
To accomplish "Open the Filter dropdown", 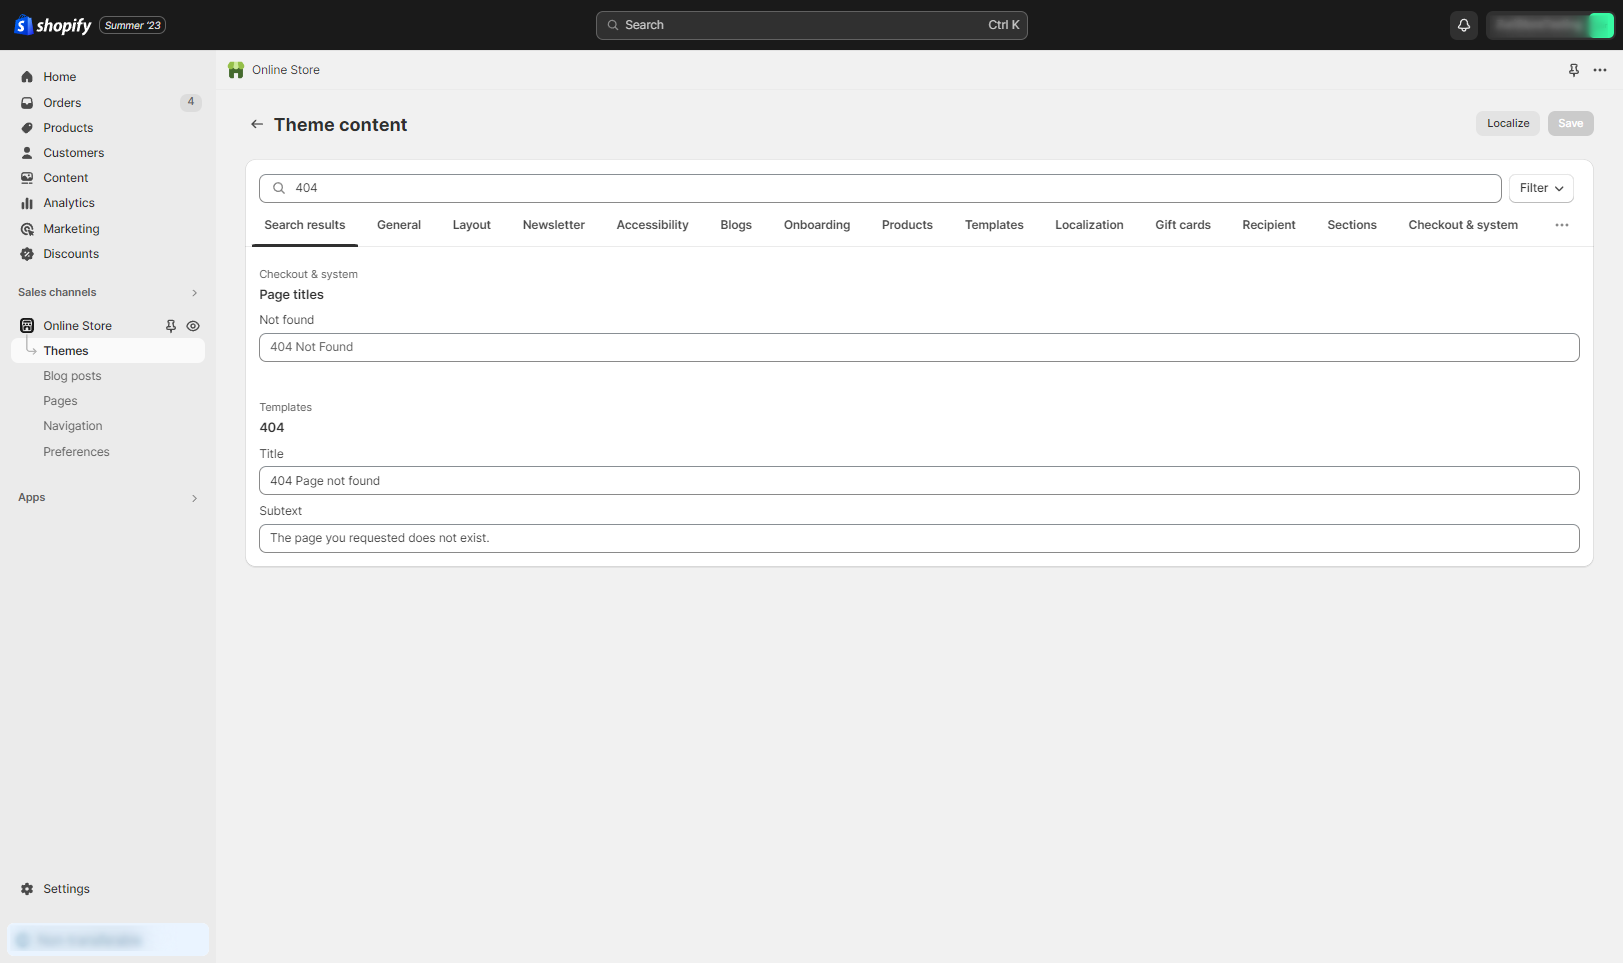I will pos(1541,188).
